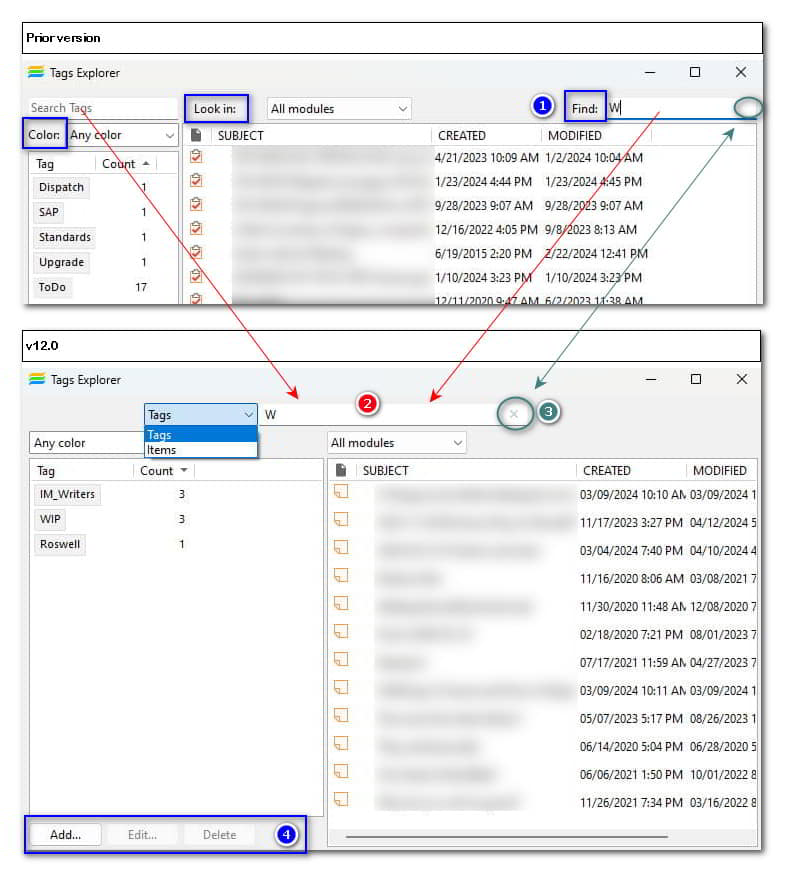Select the WIP tag
The image size is (786, 873).
point(50,519)
